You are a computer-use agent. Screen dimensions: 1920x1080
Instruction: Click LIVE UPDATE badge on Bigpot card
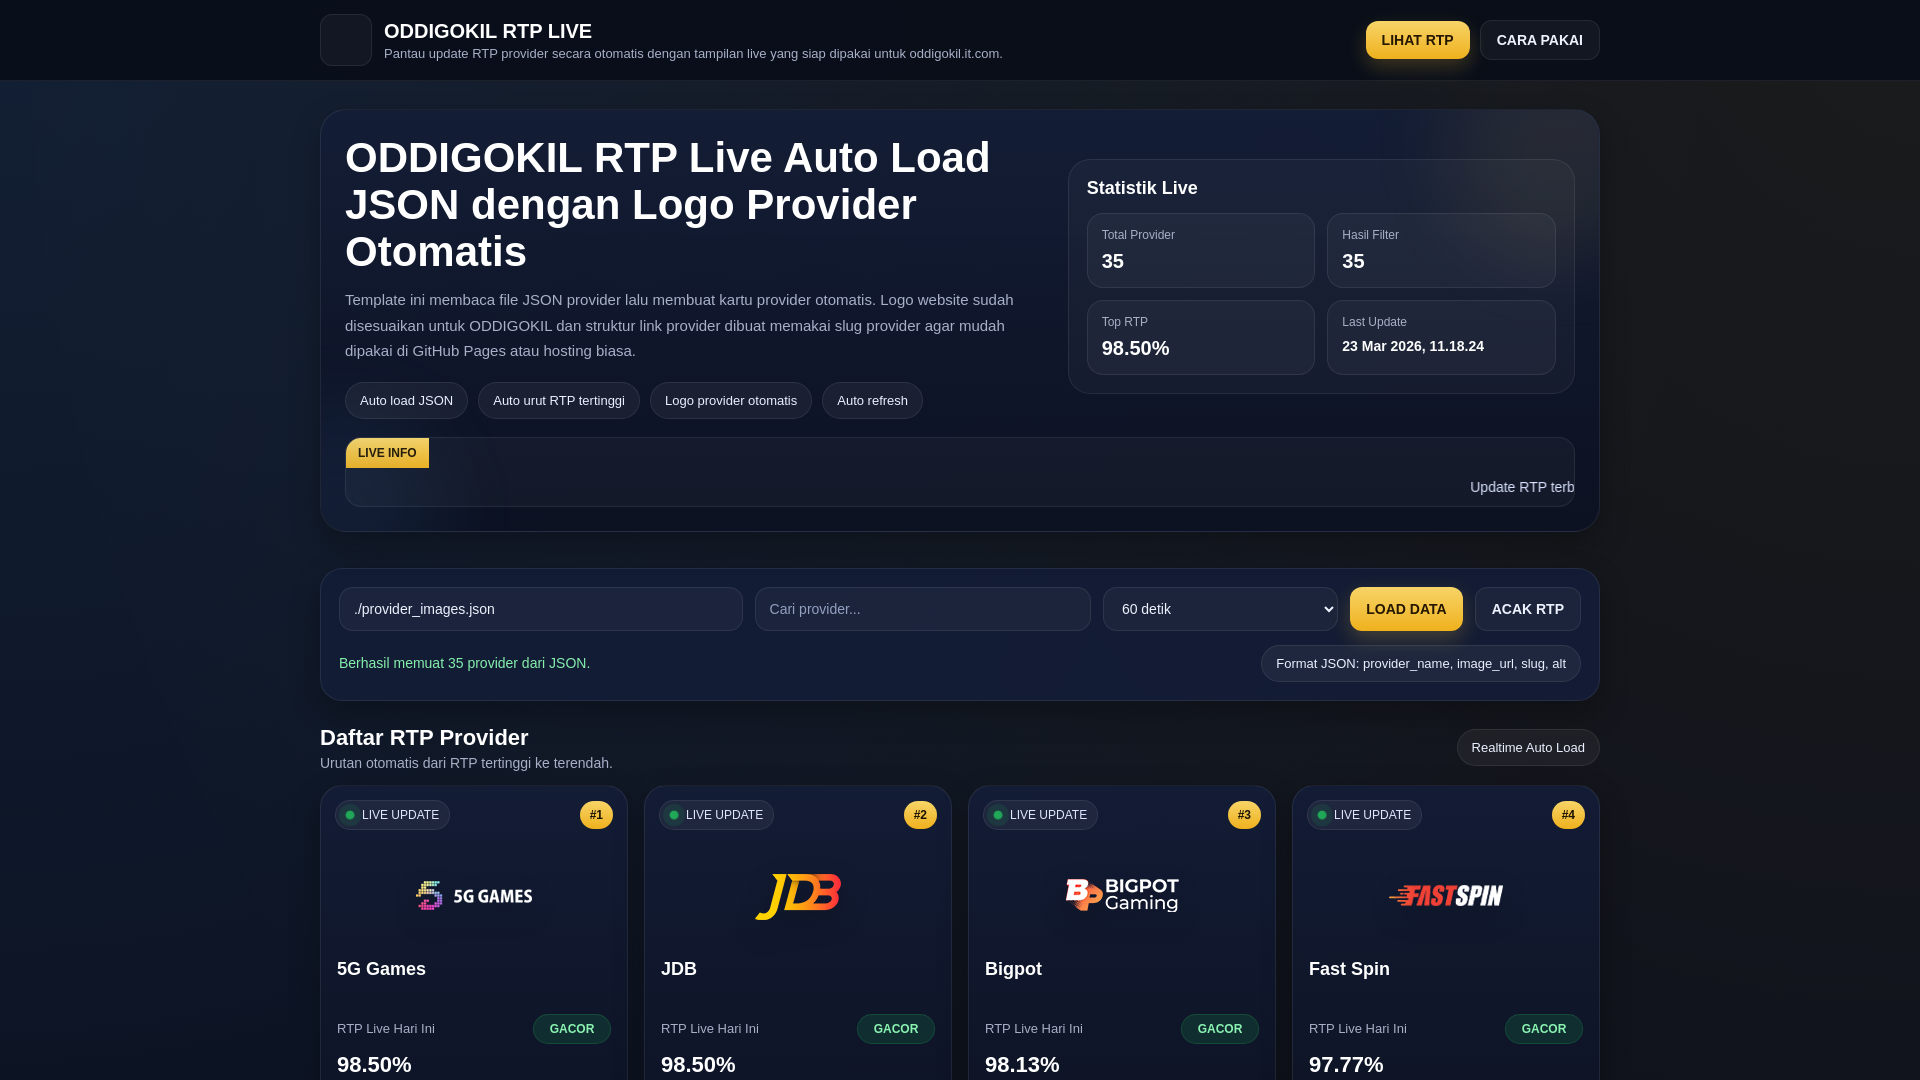pyautogui.click(x=1040, y=815)
